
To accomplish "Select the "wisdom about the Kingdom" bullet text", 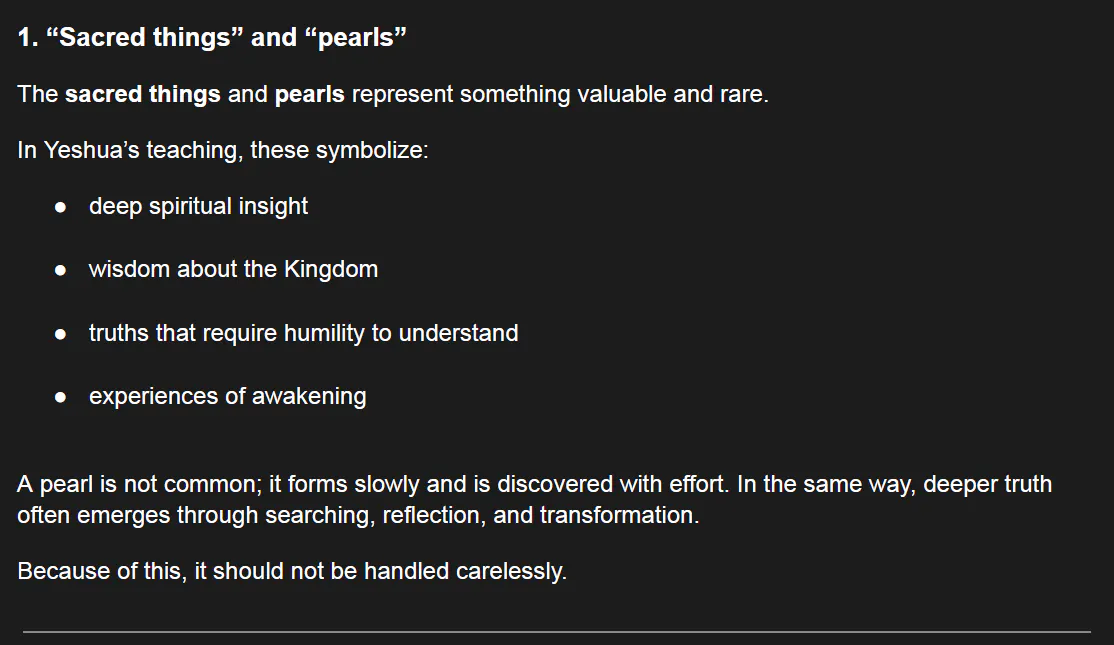I will click(x=233, y=269).
